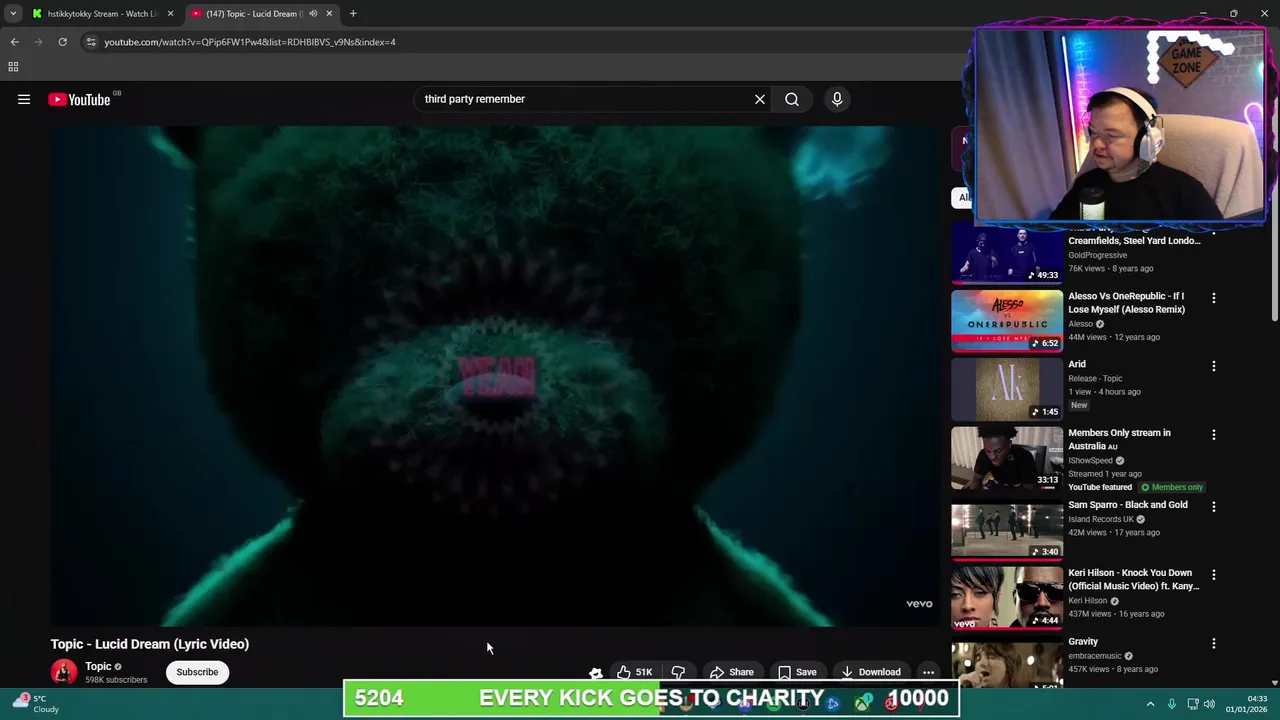Click the video player to pause
This screenshot has width=1280, height=720.
[x=495, y=375]
